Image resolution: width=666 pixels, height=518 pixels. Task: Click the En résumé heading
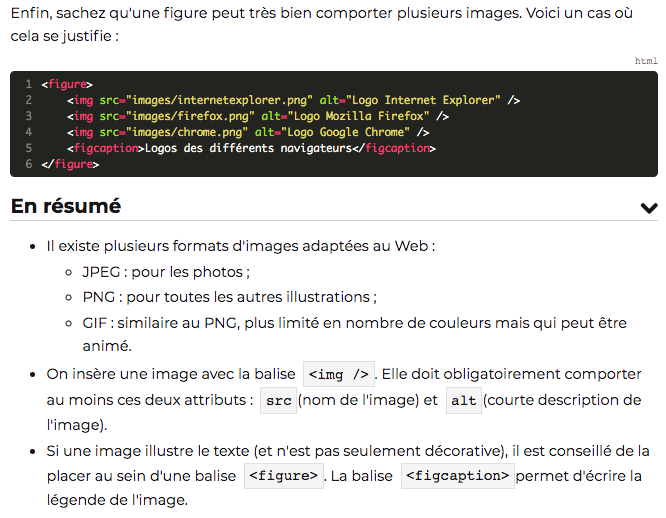[x=66, y=206]
